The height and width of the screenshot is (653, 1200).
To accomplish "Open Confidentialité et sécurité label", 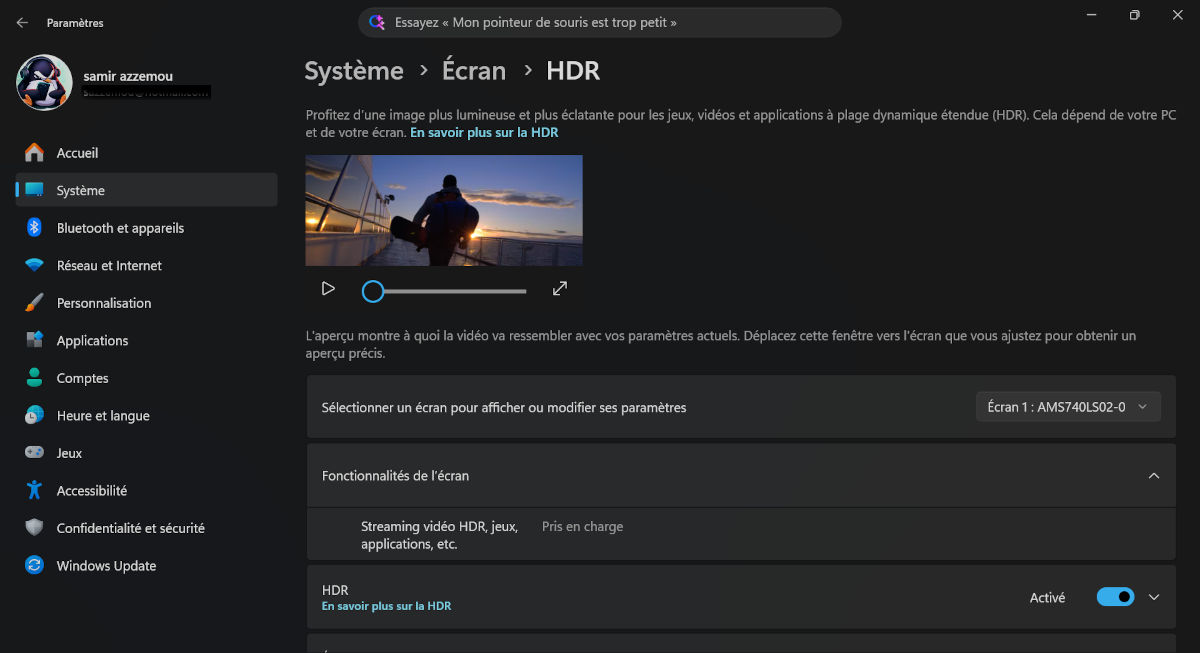I will pos(130,528).
